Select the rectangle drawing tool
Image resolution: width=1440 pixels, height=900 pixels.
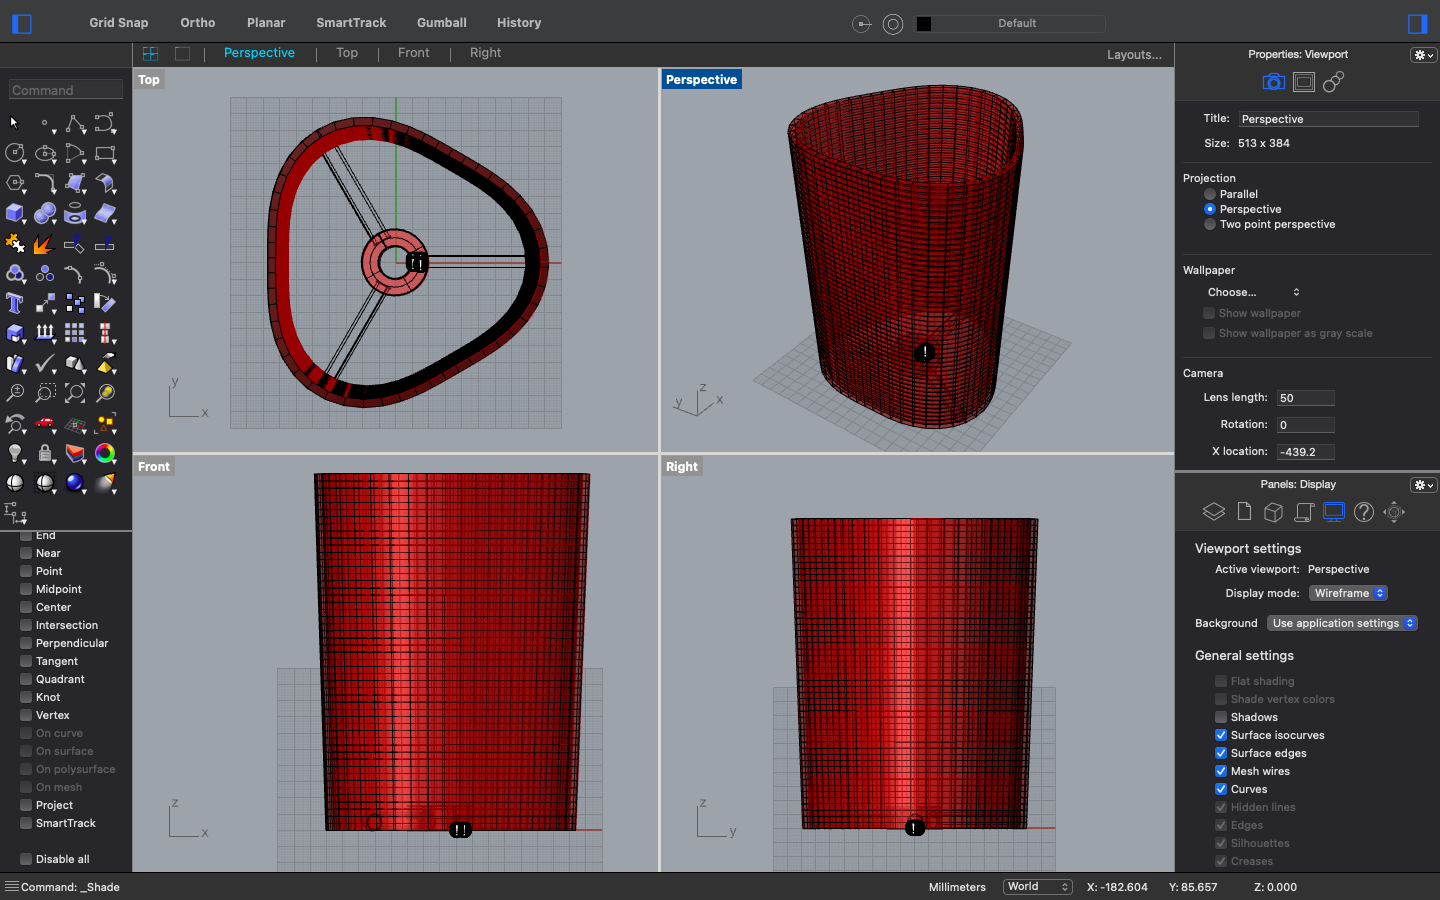[105, 153]
